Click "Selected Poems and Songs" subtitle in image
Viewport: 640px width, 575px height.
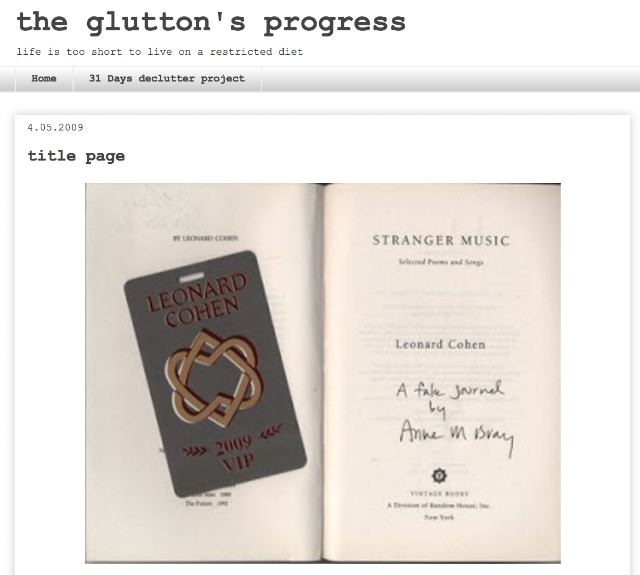point(441,262)
